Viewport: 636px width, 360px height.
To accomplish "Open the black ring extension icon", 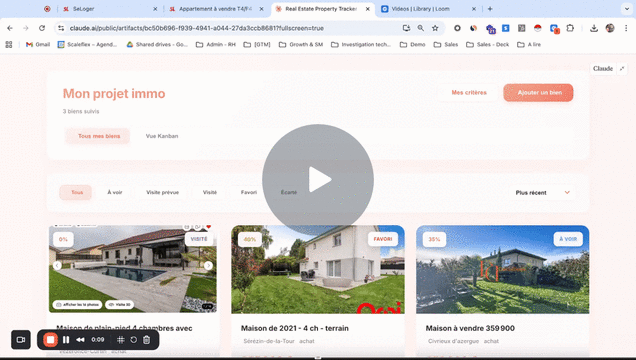I will (457, 28).
